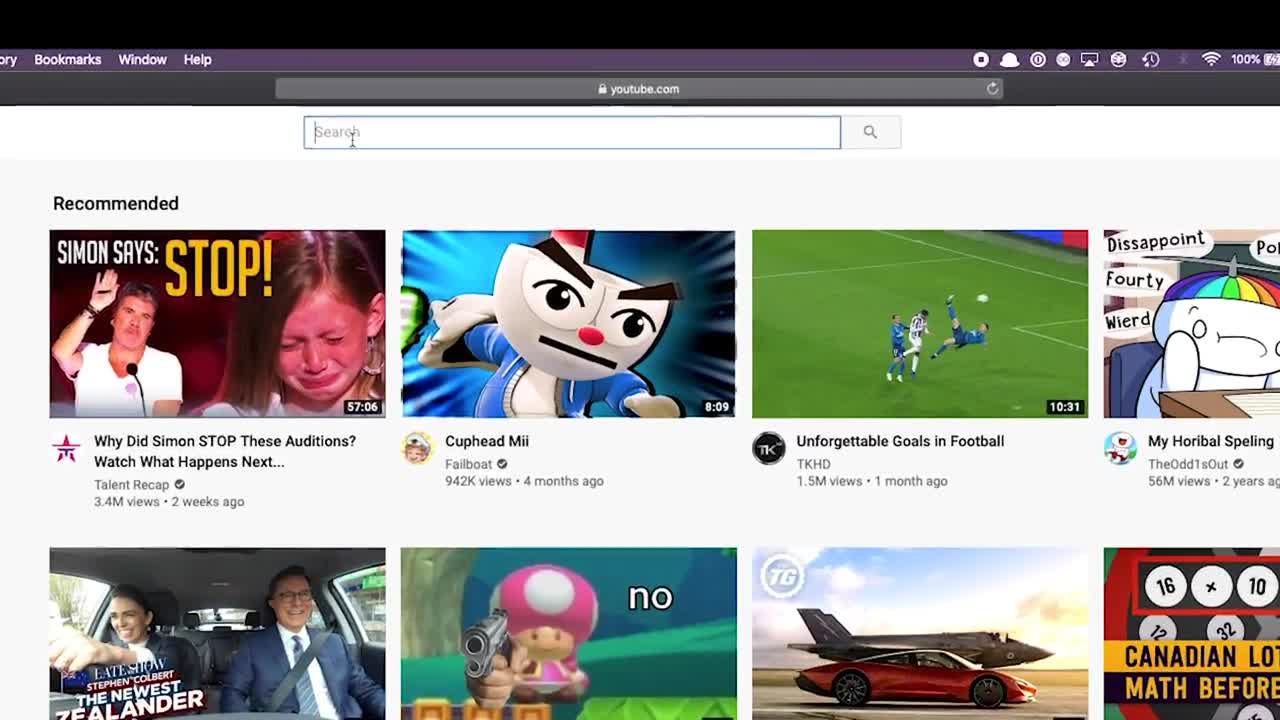Viewport: 1280px width, 720px height.
Task: Open the Window menu
Action: 142,60
